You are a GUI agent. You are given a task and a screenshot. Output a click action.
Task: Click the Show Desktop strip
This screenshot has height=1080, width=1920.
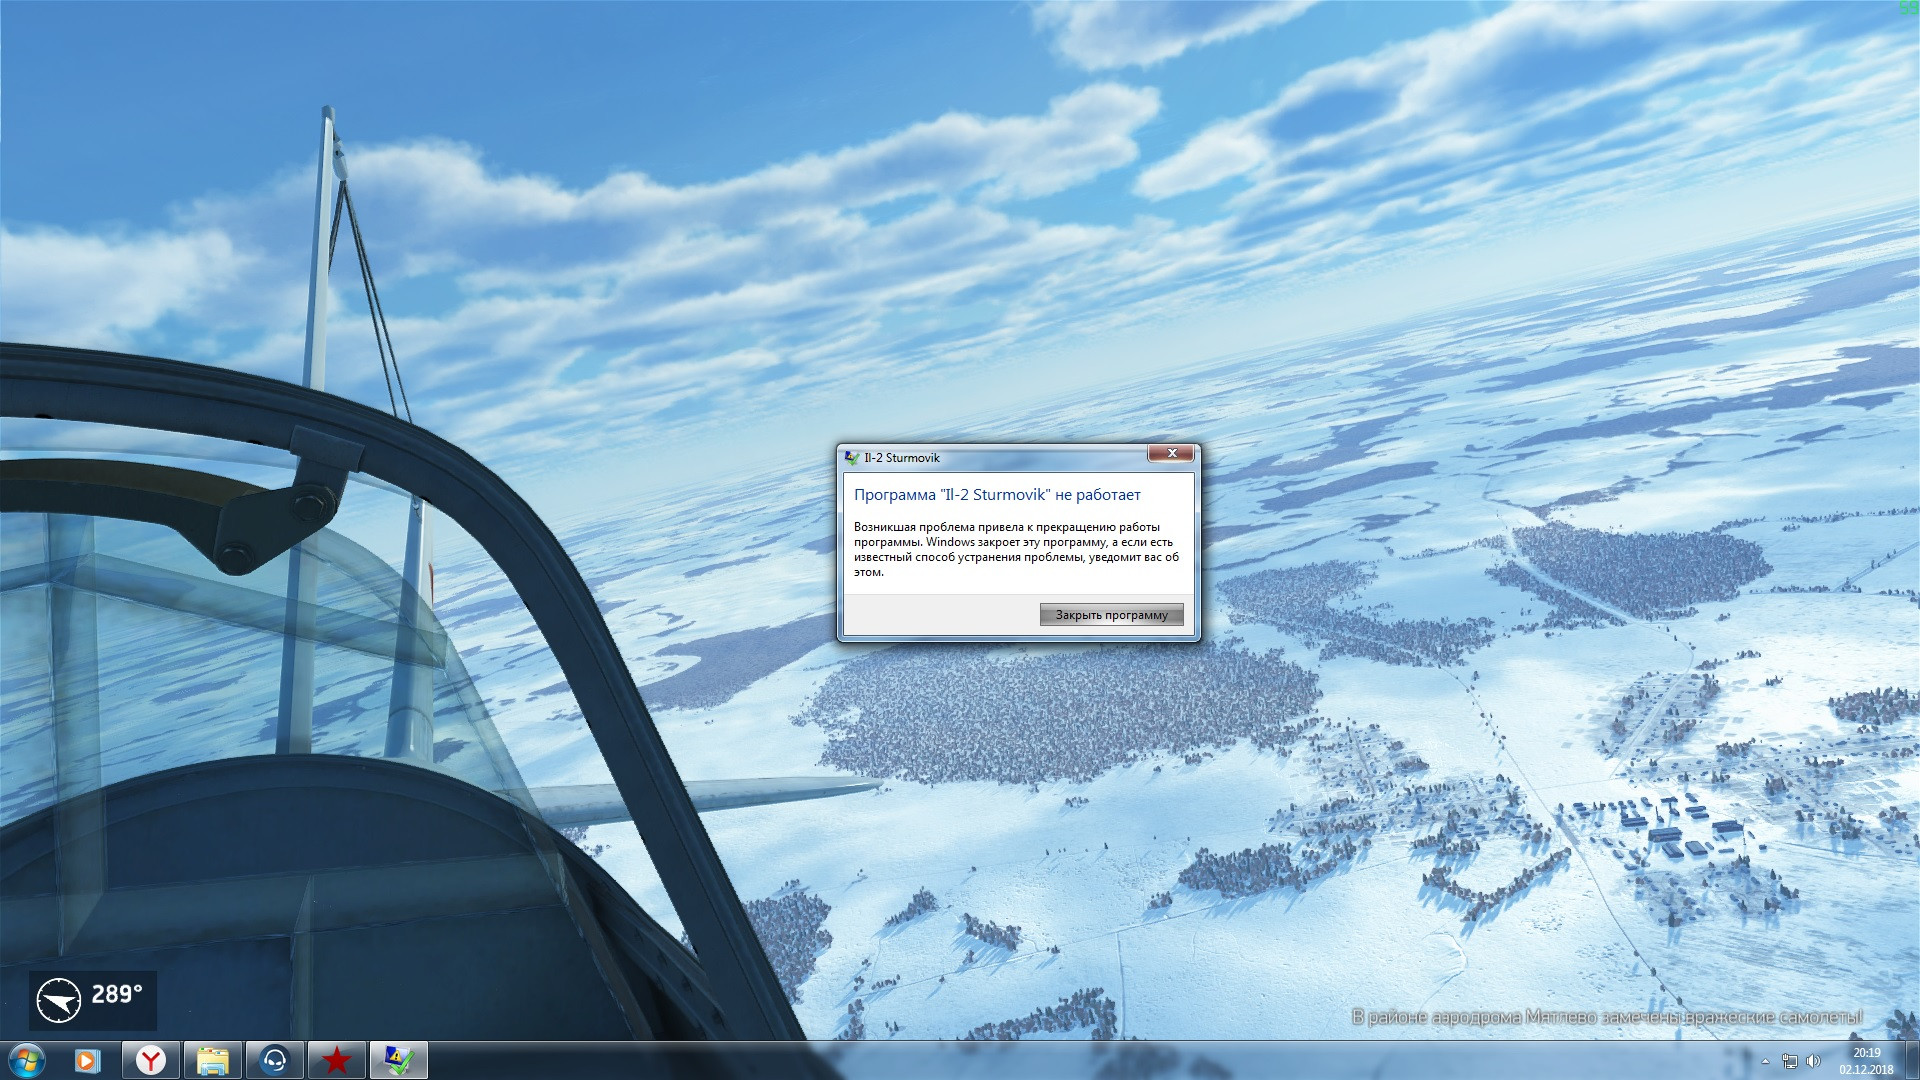pyautogui.click(x=1912, y=1060)
